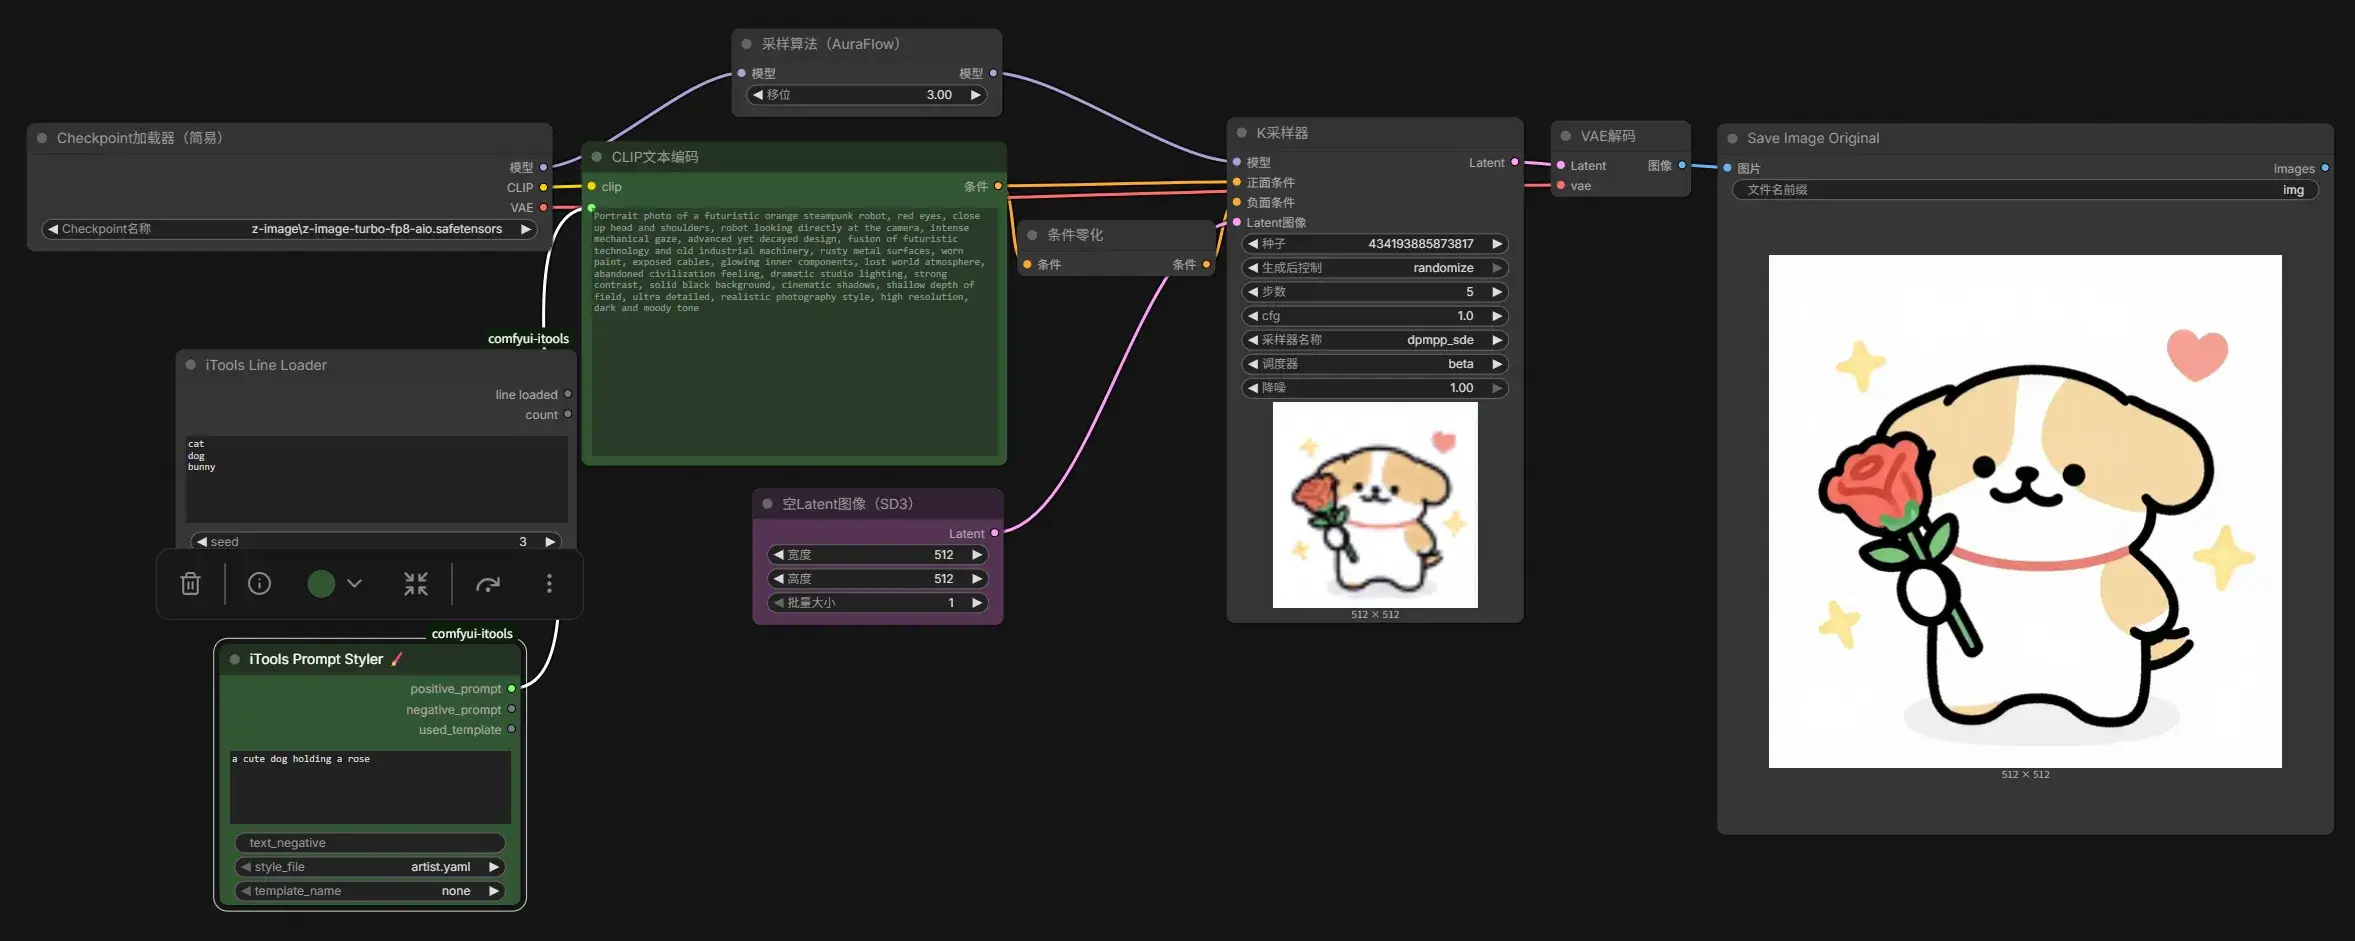The image size is (2355, 941).
Task: Increase 移位 value with right arrow
Action: 975,95
